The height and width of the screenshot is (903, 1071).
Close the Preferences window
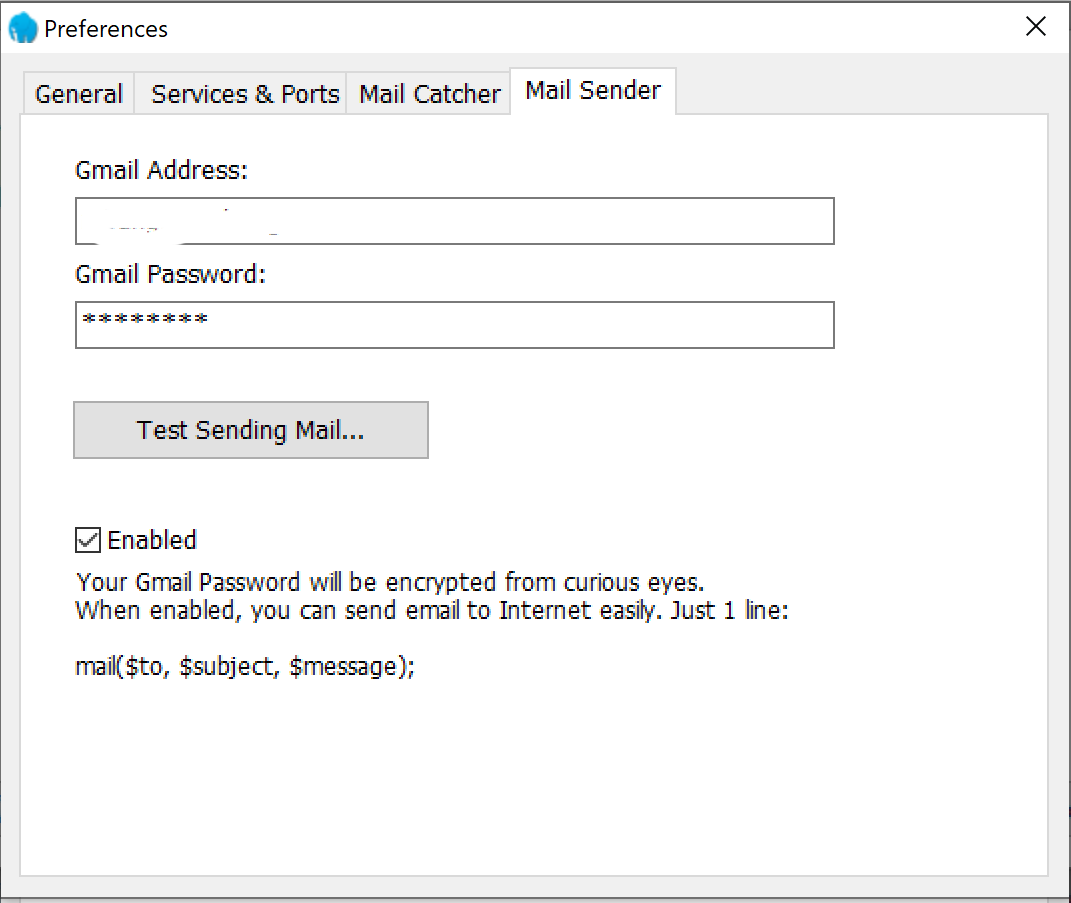1036,27
